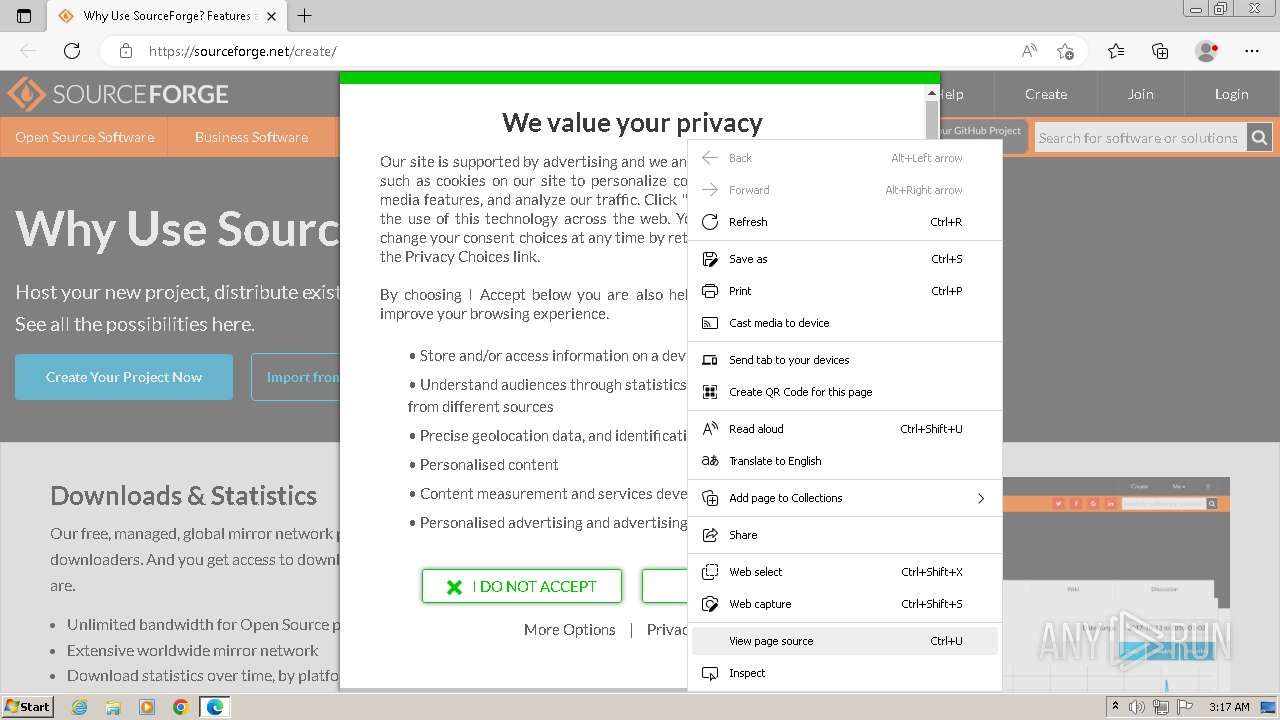
Task: Choose Send tab to your devices
Action: [845, 360]
